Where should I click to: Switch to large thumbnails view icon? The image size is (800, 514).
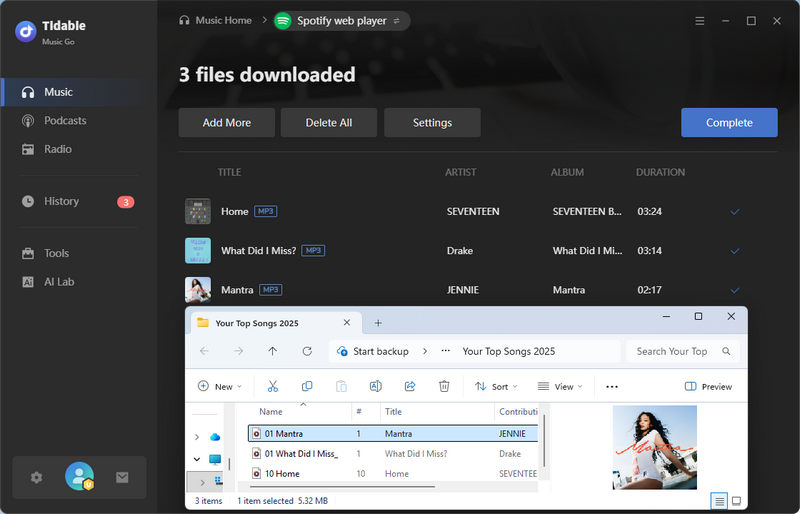tap(737, 500)
